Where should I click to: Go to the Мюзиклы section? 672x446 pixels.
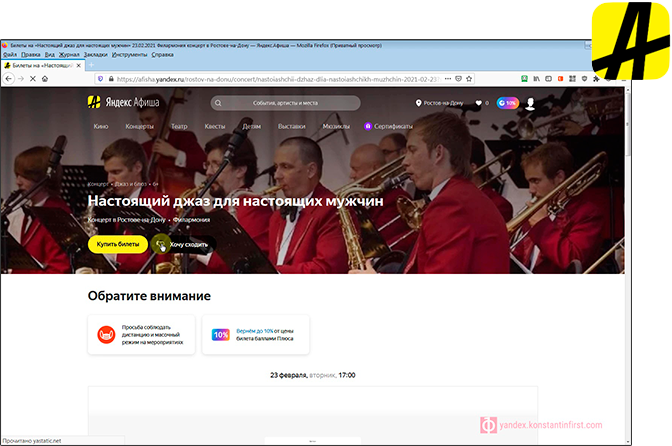coord(336,126)
